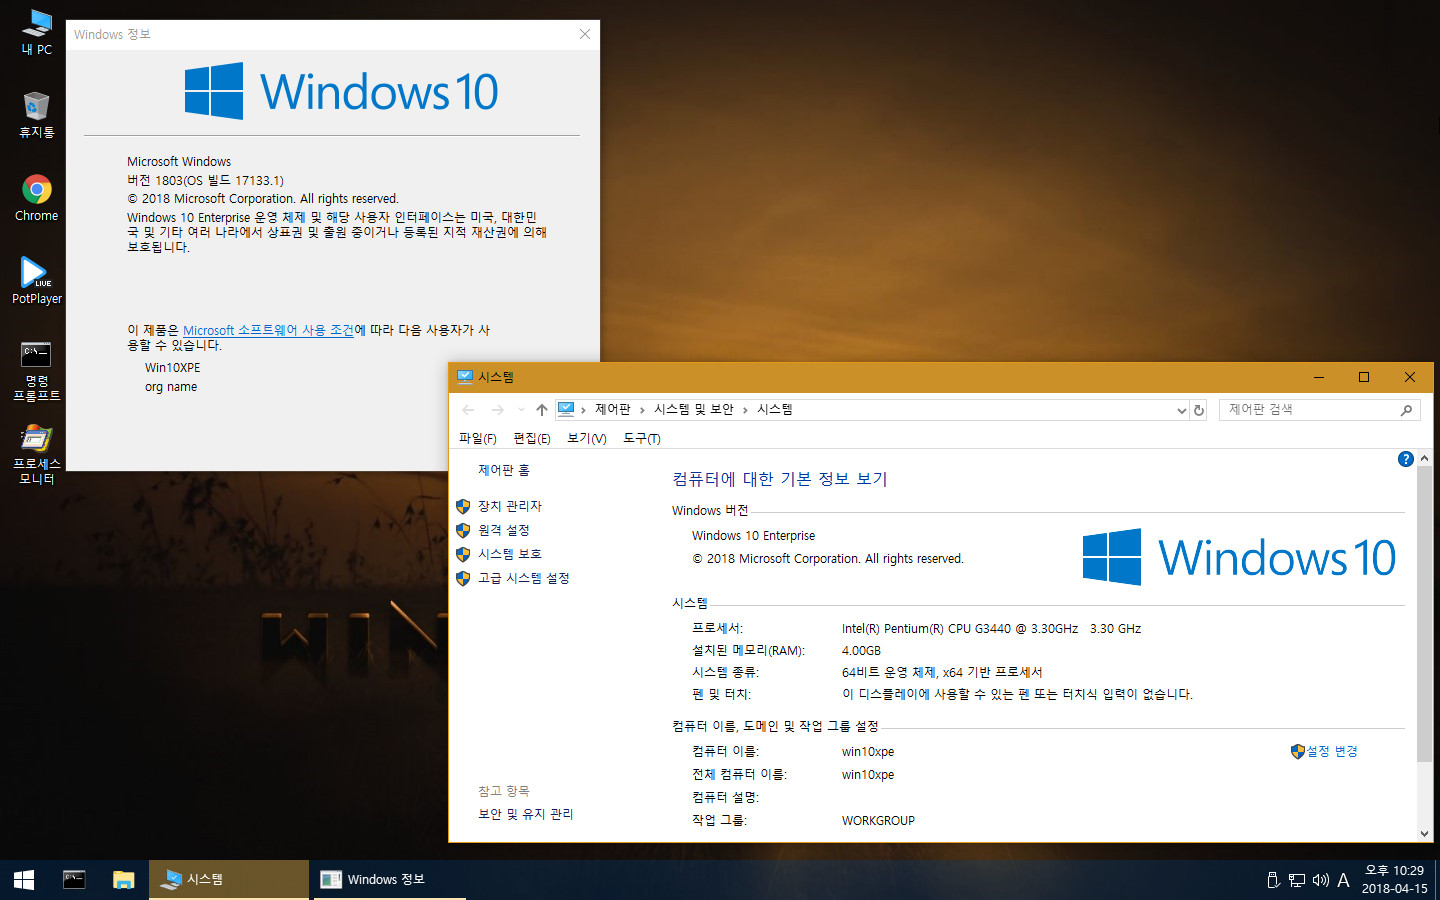This screenshot has width=1440, height=900.
Task: Close the Windows 정보 dialog
Action: click(x=585, y=34)
